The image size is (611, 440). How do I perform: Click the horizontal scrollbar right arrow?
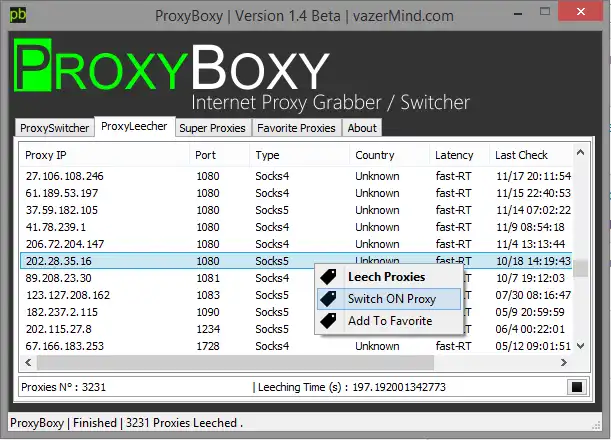564,362
